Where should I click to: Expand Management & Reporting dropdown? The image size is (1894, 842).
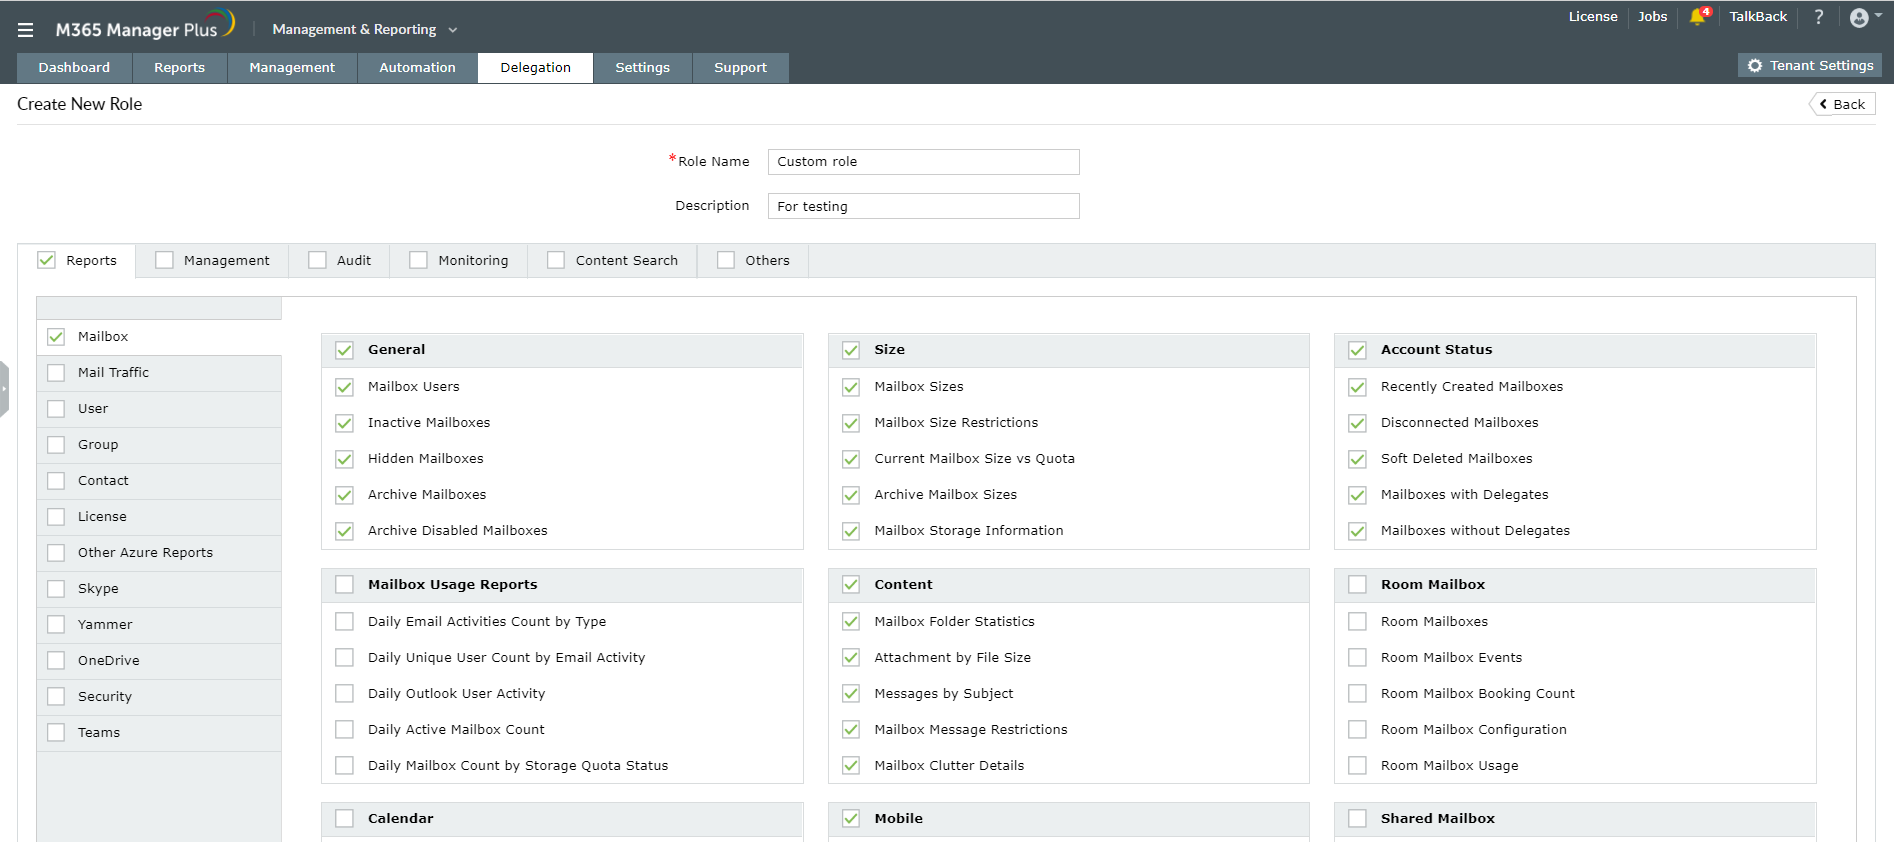tap(364, 30)
